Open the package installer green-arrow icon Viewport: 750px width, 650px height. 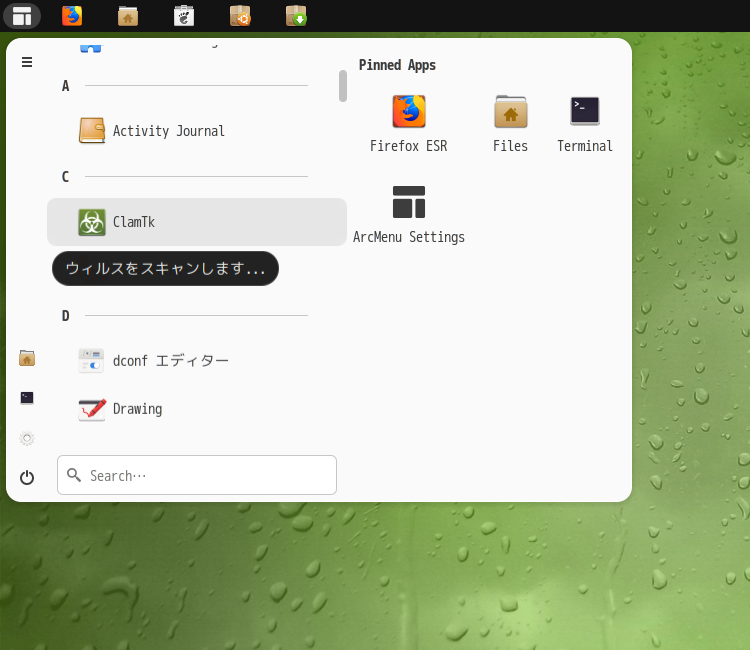(x=296, y=16)
